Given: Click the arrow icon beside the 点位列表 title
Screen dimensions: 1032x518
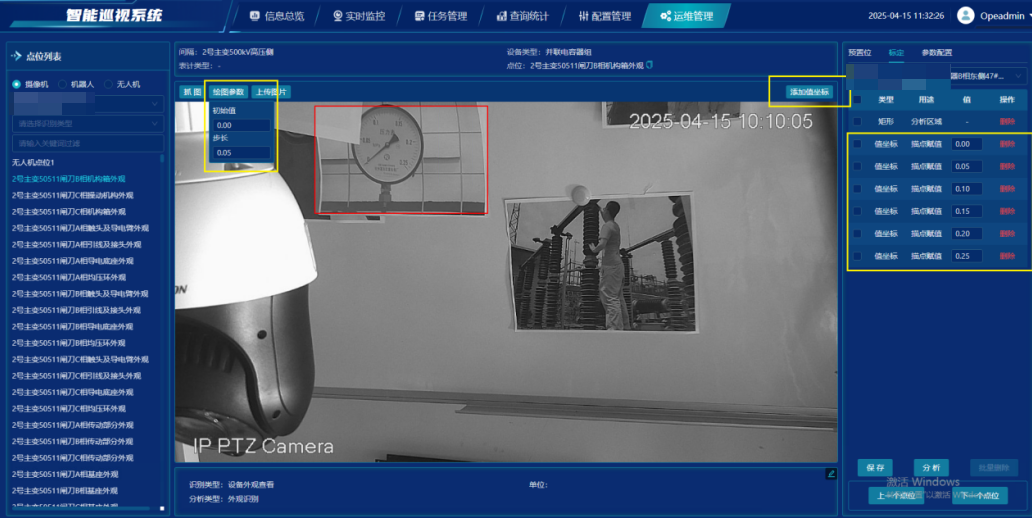Looking at the screenshot, I should point(17,56).
